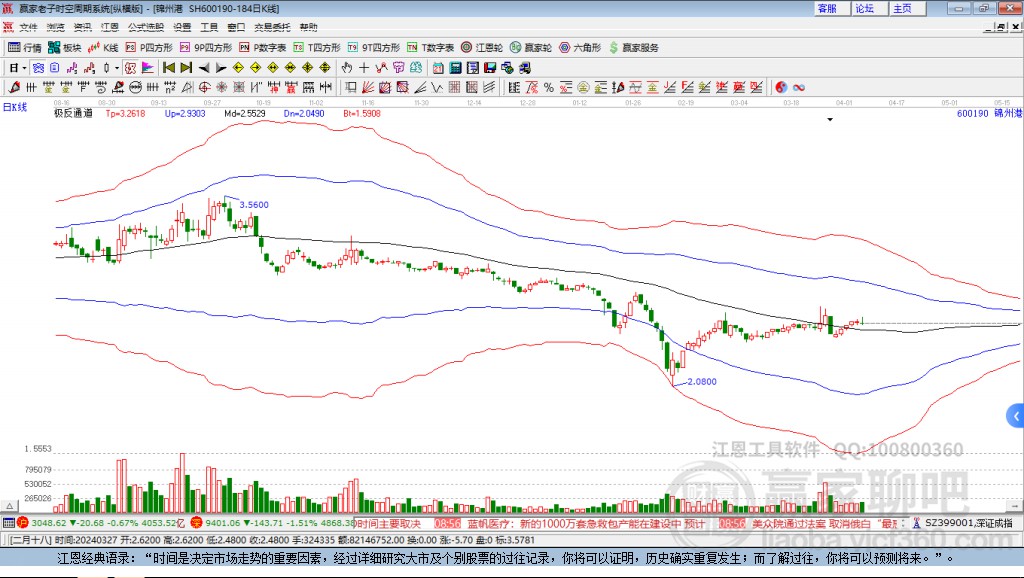Open the 公式选股 menu

(146, 27)
